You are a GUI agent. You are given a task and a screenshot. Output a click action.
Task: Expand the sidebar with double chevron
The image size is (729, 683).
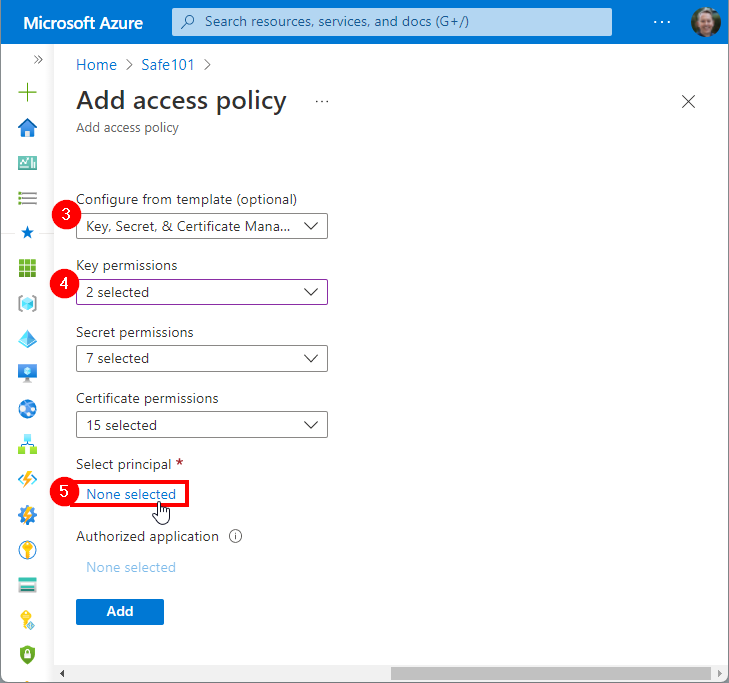tap(38, 60)
